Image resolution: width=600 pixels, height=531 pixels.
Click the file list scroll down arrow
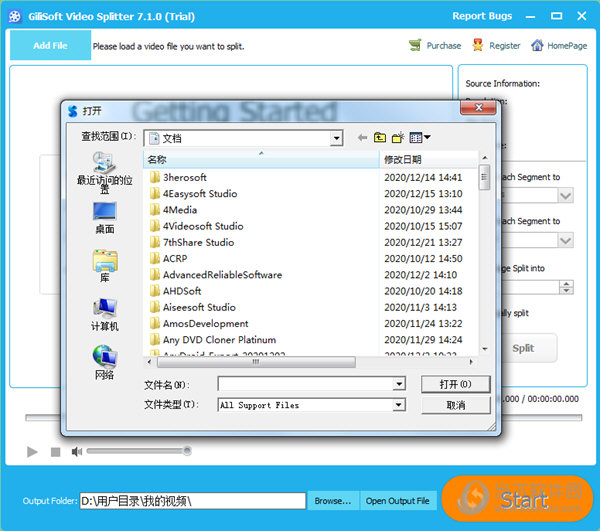click(x=484, y=349)
